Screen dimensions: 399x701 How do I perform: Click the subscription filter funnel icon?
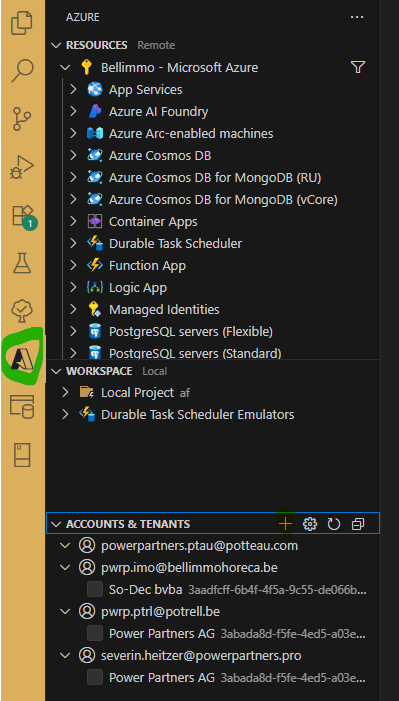pyautogui.click(x=358, y=67)
